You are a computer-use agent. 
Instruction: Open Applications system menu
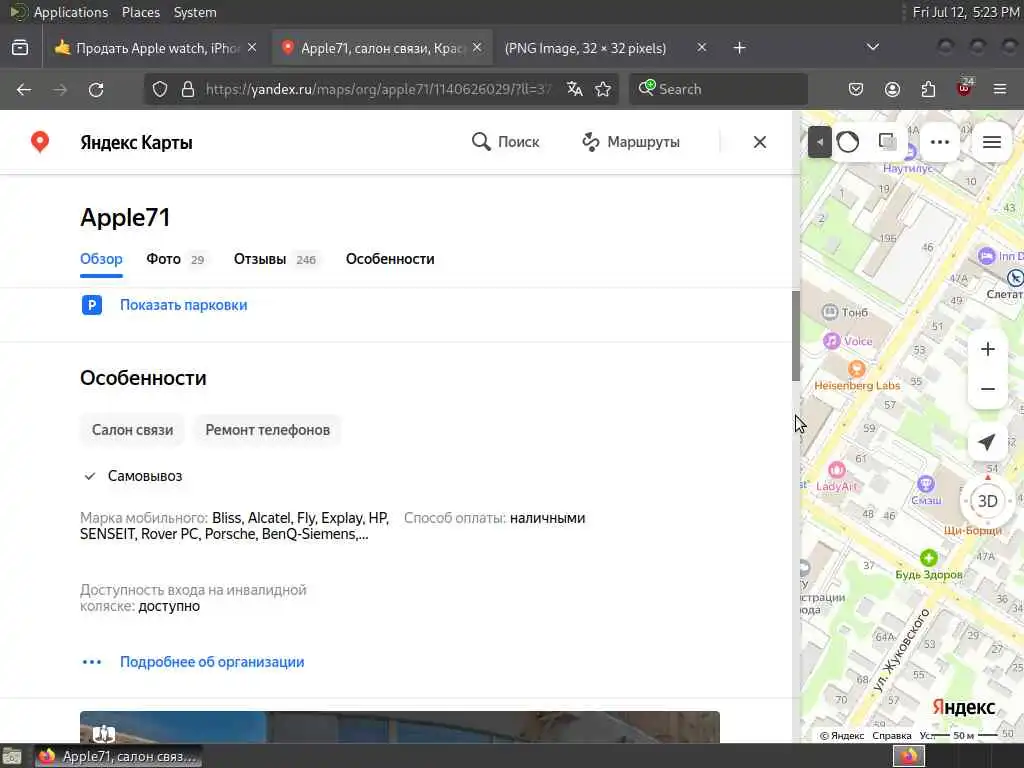tap(71, 12)
